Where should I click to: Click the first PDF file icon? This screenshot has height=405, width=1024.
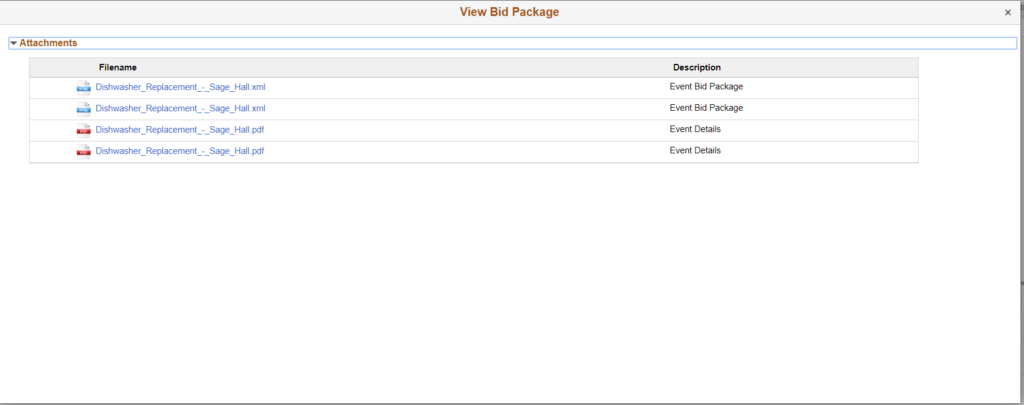83,130
